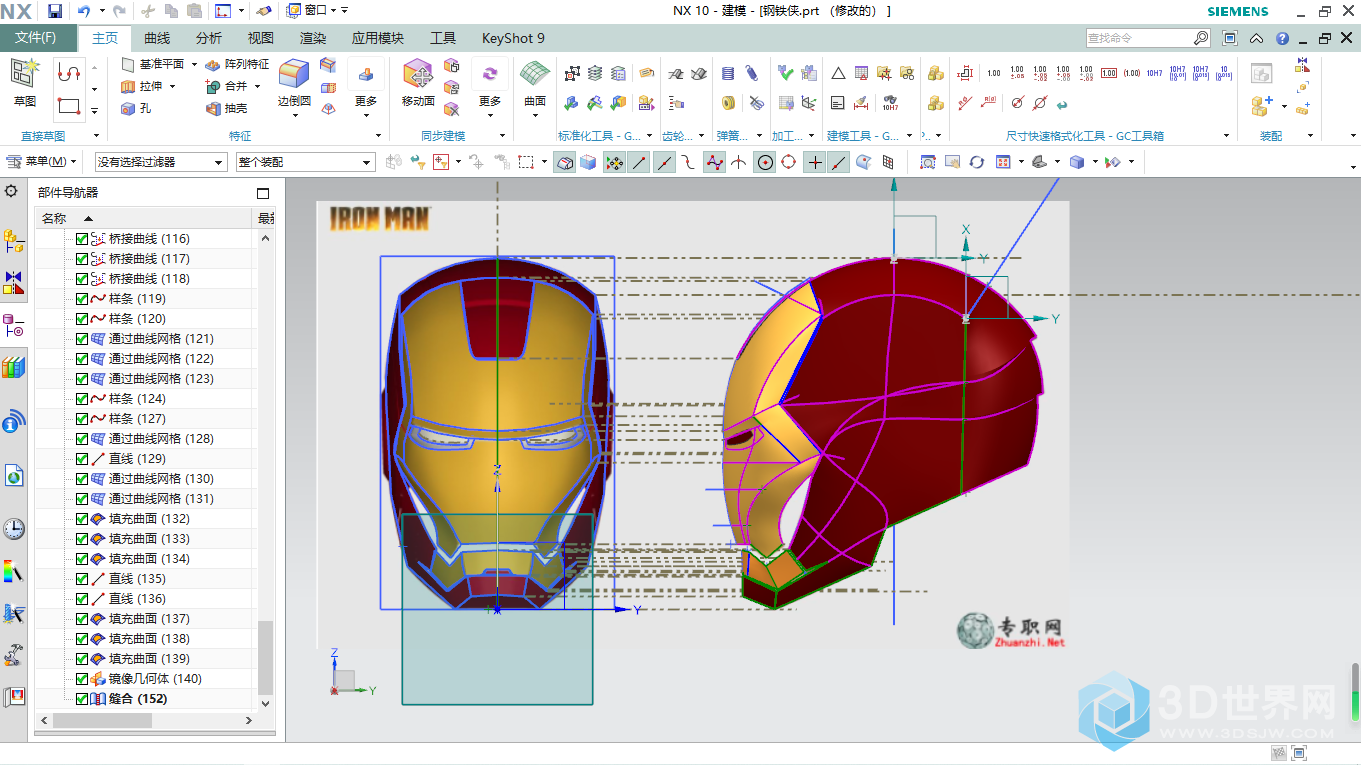Image resolution: width=1361 pixels, height=765 pixels.
Task: Select the 填充曲面 (137) tree item
Action: point(149,619)
